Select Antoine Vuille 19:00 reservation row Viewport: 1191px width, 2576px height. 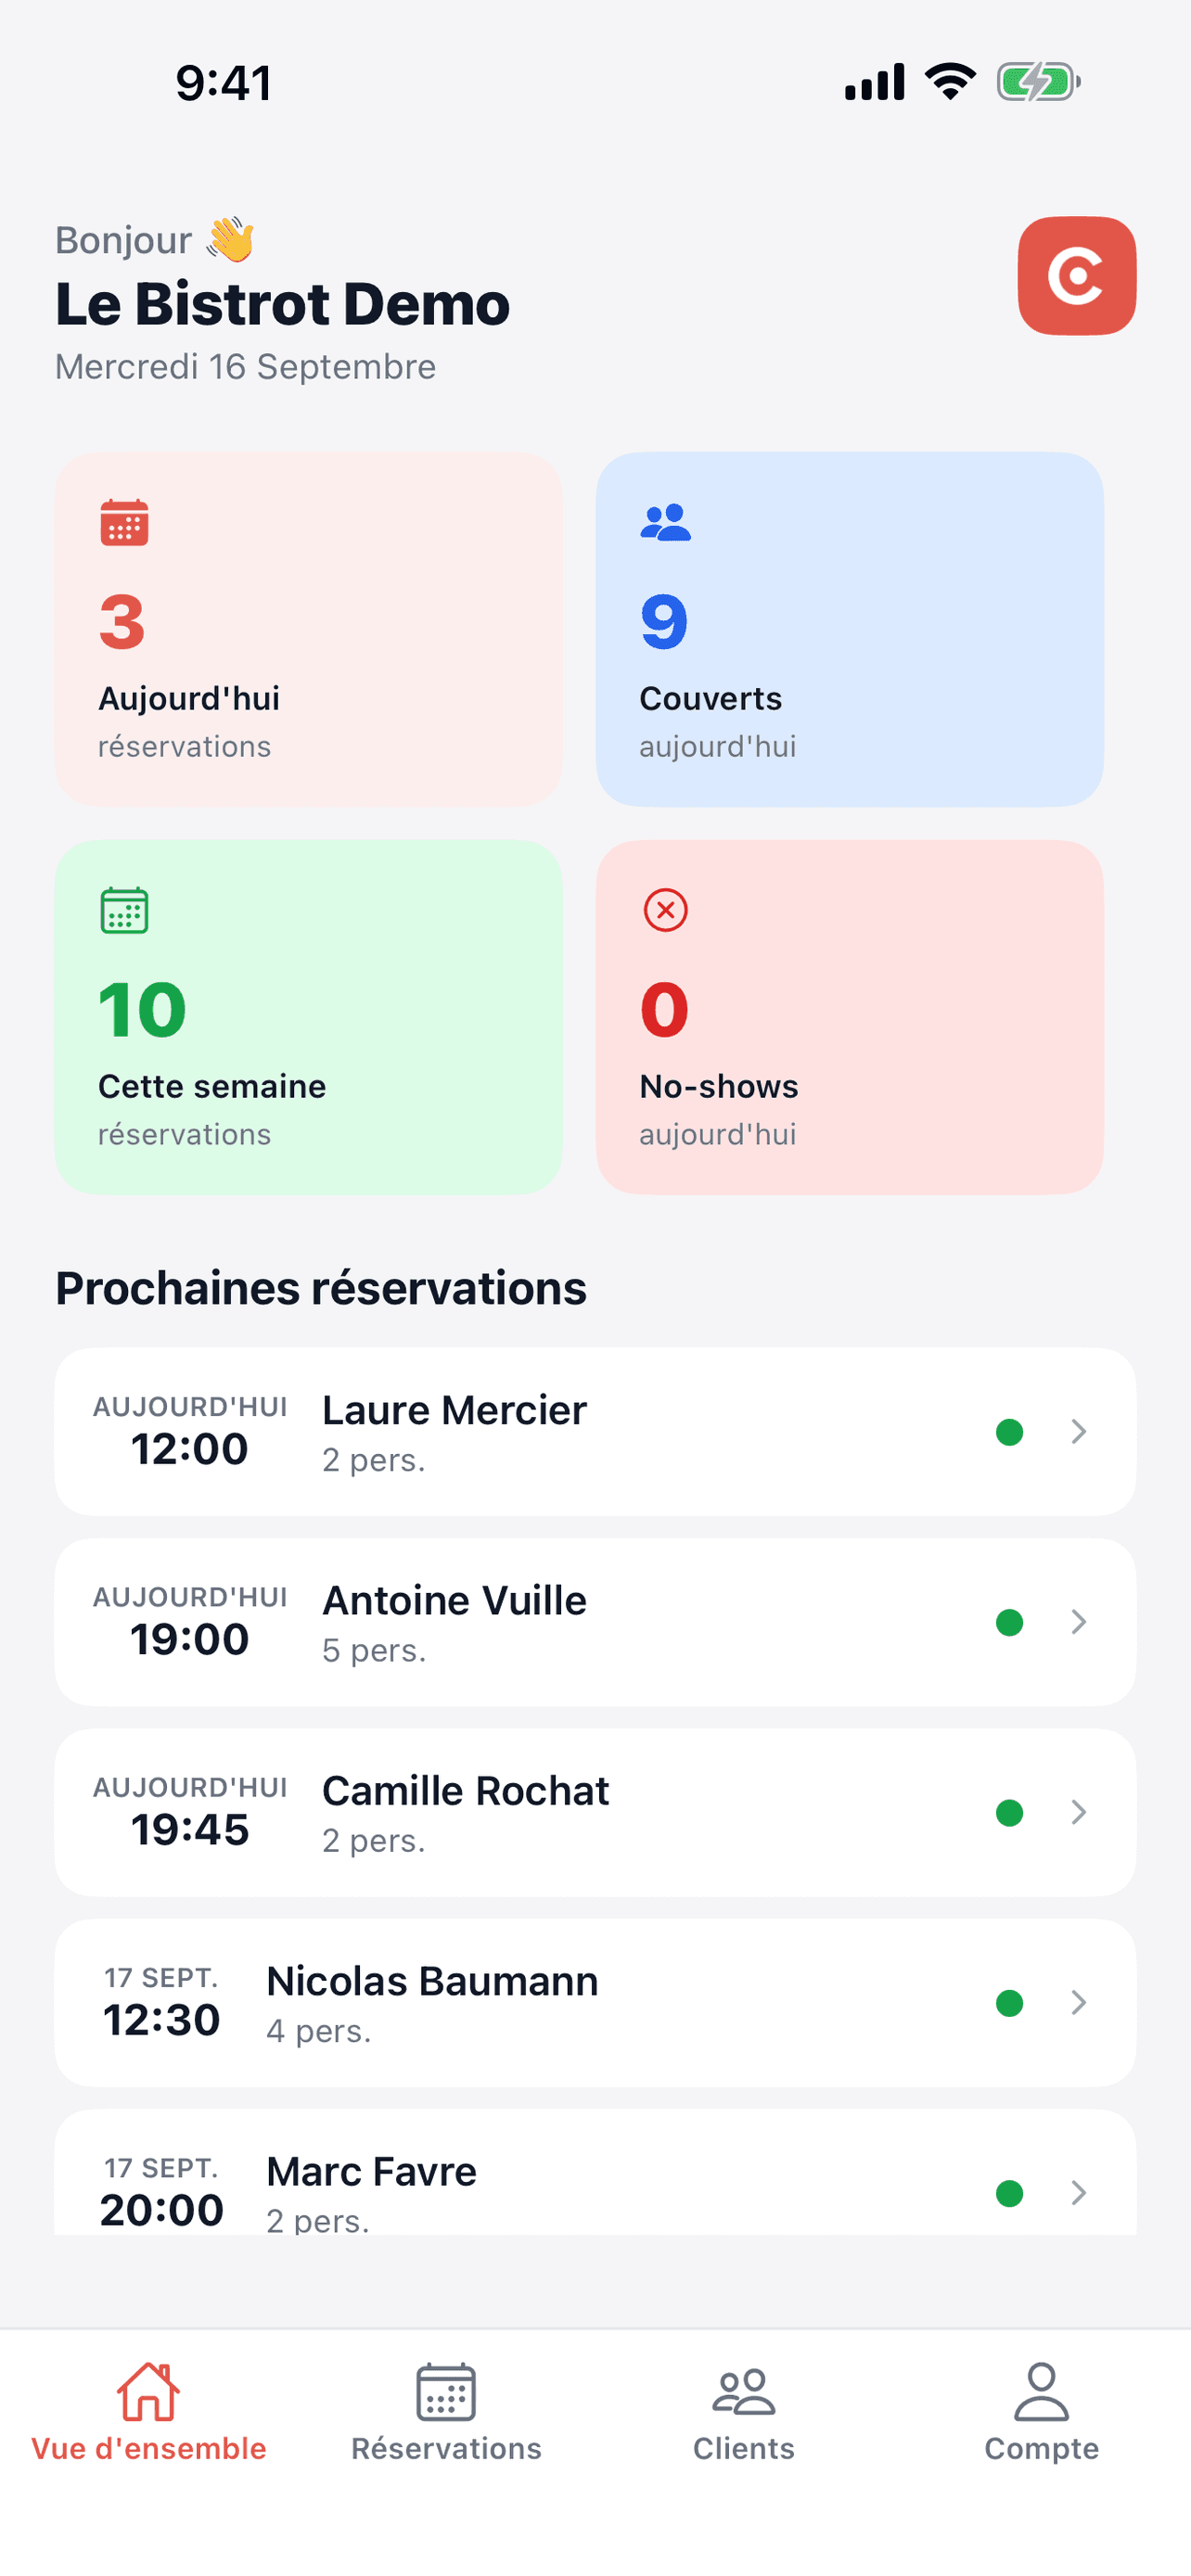point(595,1622)
